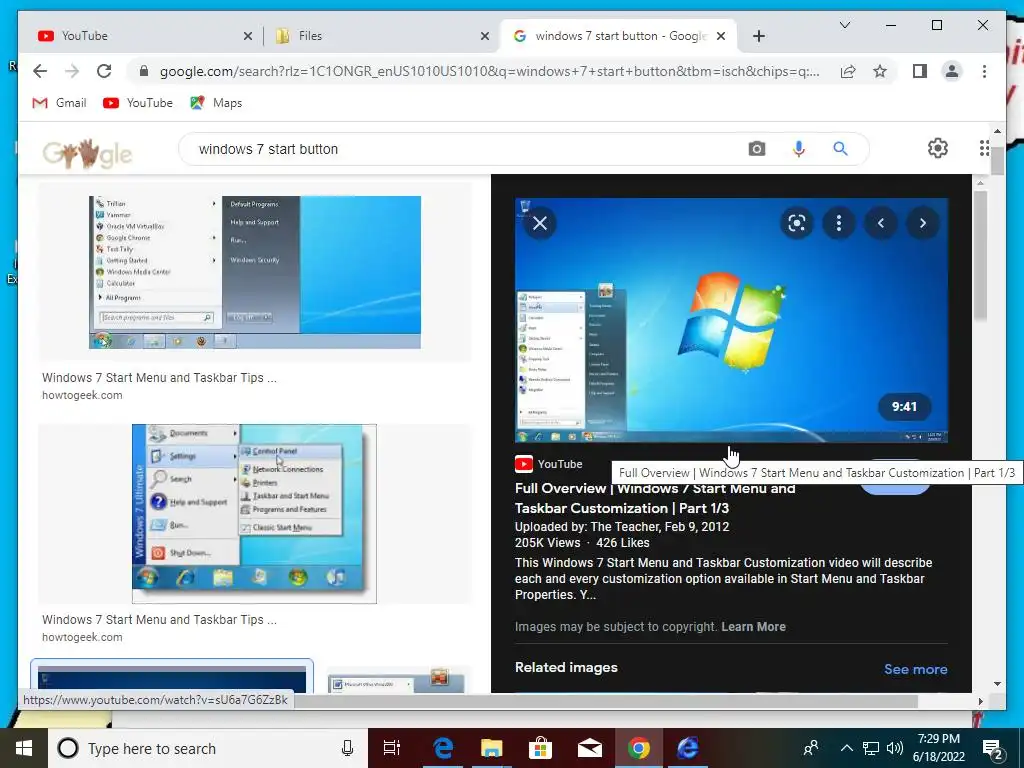1024x768 pixels.
Task: Open the volume control tray icon
Action: click(x=895, y=748)
